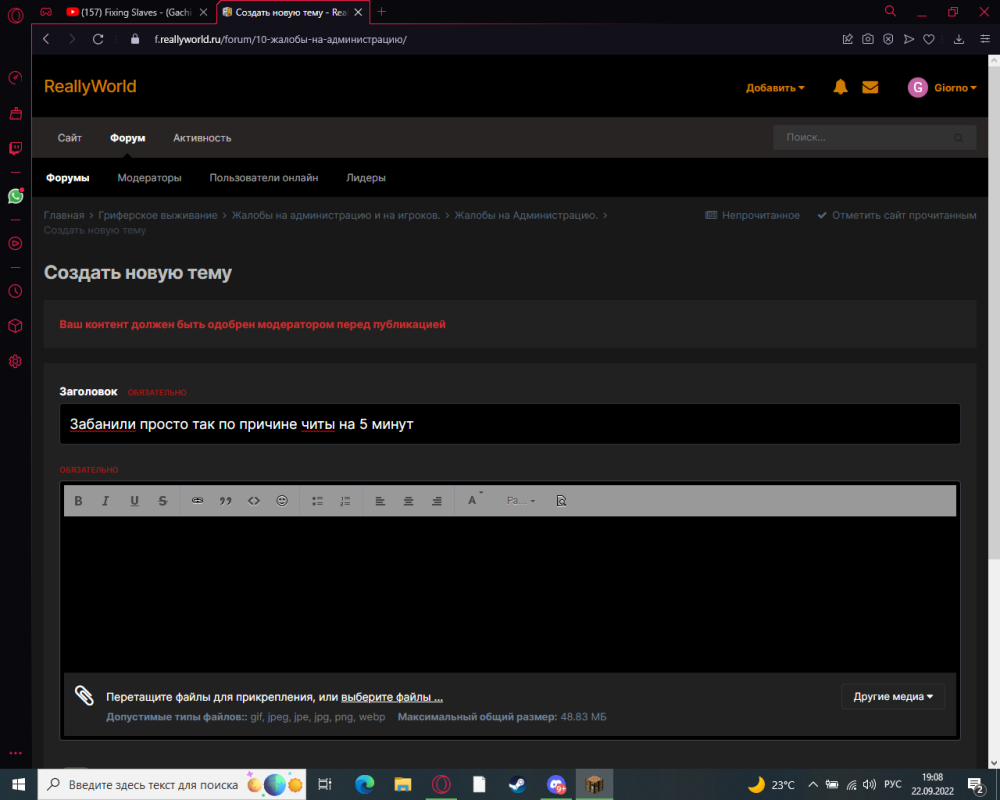
Task: Open Пользователи онлайн page
Action: [x=264, y=178]
